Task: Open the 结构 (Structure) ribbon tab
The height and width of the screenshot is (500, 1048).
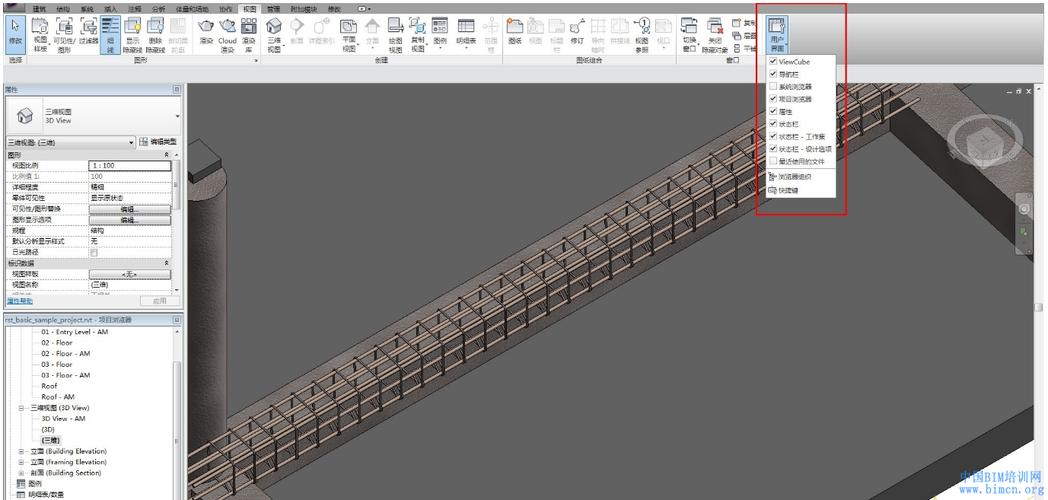Action: pos(62,9)
